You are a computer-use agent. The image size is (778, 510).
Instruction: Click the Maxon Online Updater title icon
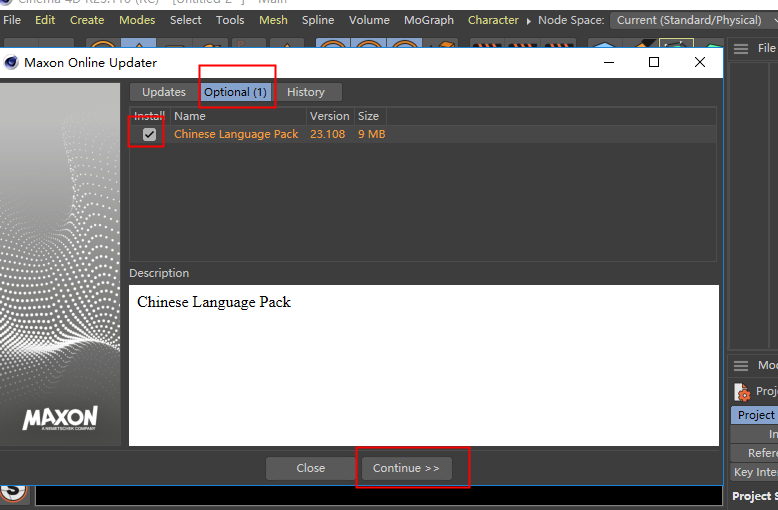click(x=12, y=62)
